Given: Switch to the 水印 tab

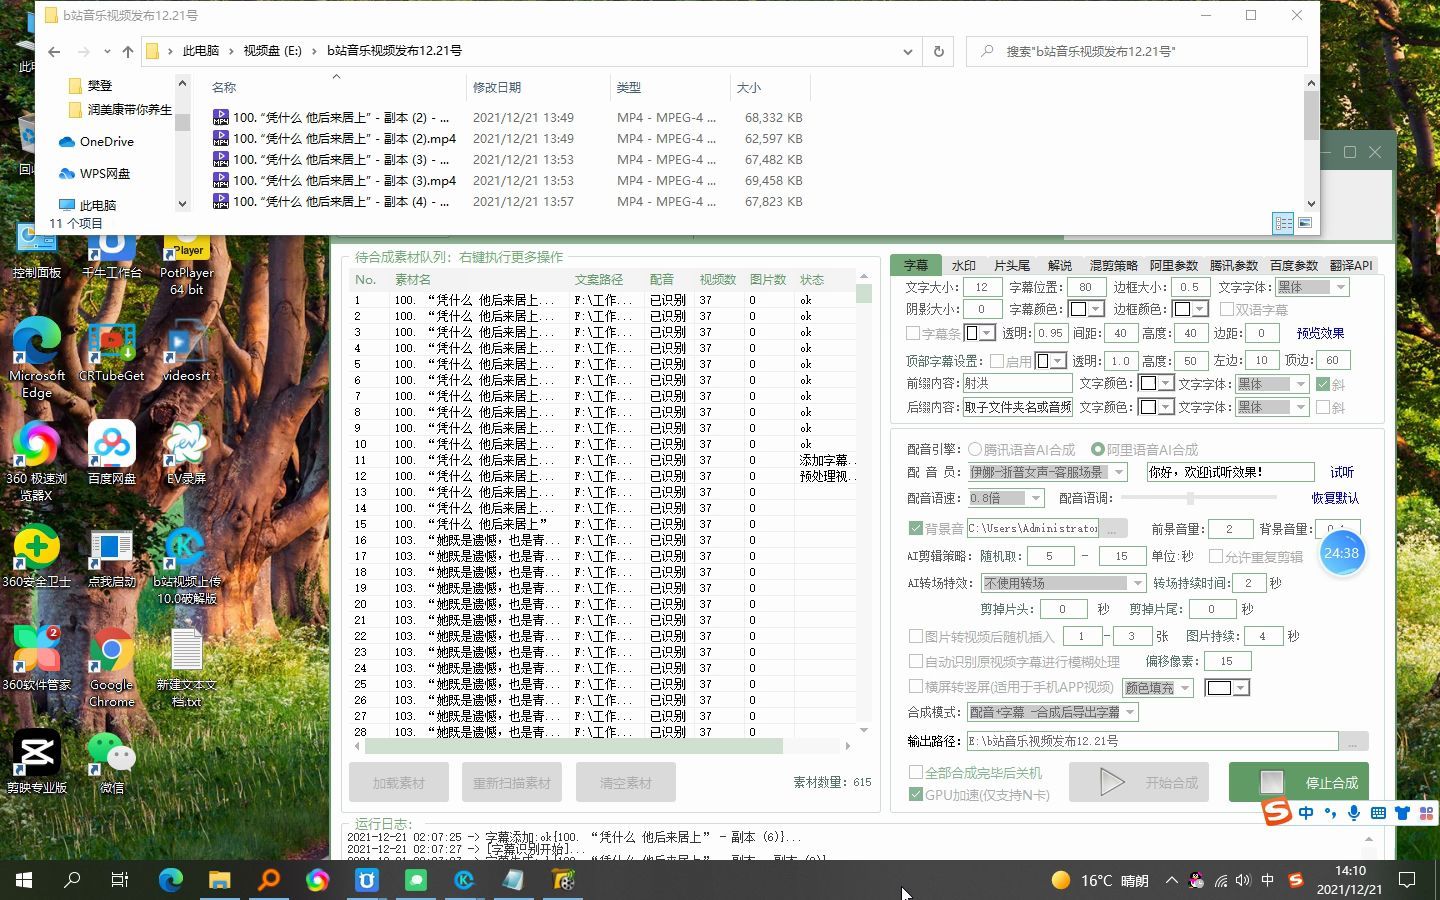Looking at the screenshot, I should [963, 265].
